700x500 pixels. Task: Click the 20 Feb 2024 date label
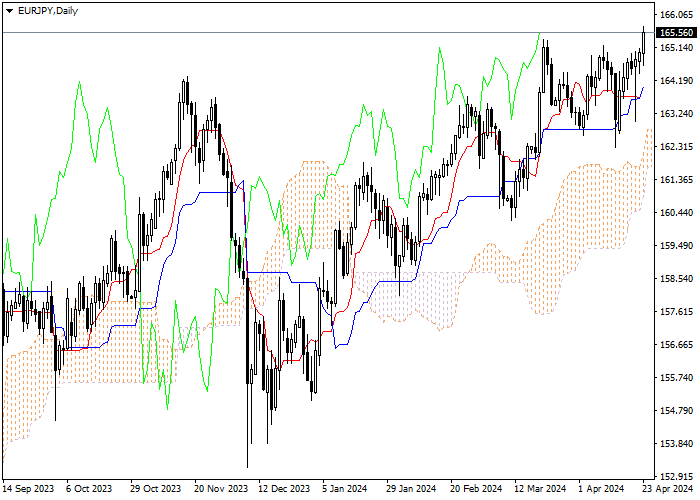476,489
